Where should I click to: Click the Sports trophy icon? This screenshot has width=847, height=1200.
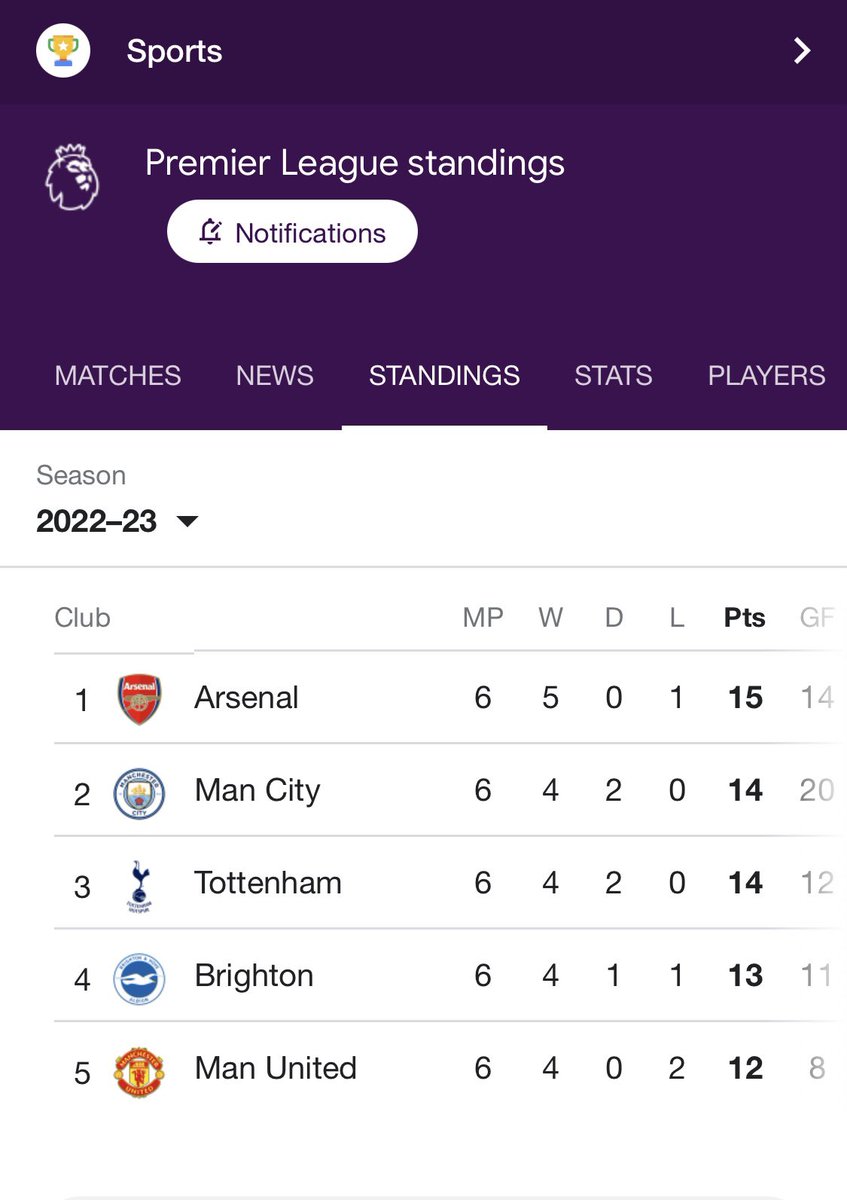(x=63, y=51)
